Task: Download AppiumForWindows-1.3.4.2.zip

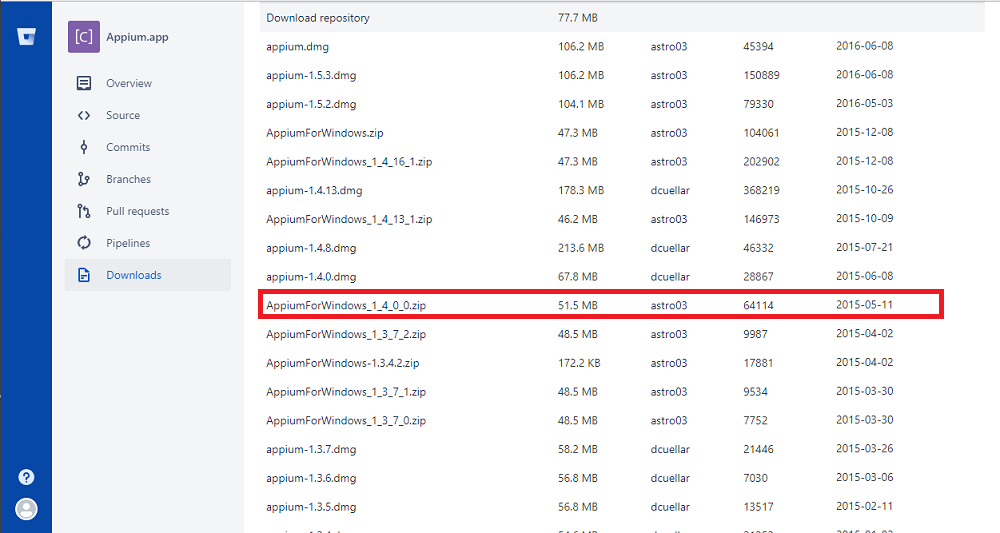Action: 342,363
